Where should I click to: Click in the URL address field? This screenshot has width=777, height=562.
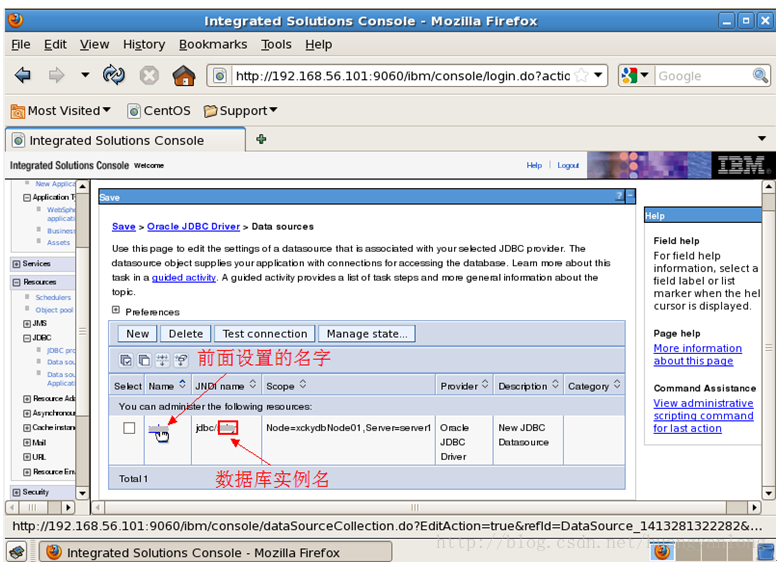pos(402,76)
